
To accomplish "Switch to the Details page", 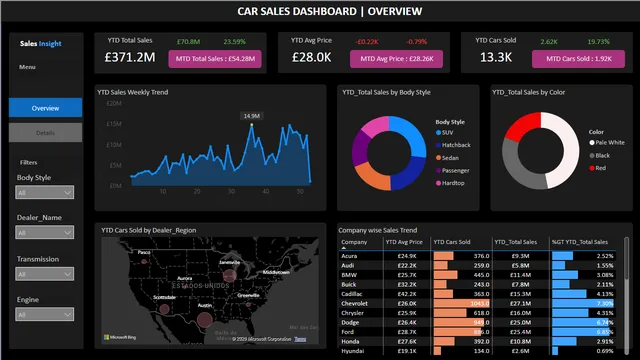I will [x=45, y=133].
